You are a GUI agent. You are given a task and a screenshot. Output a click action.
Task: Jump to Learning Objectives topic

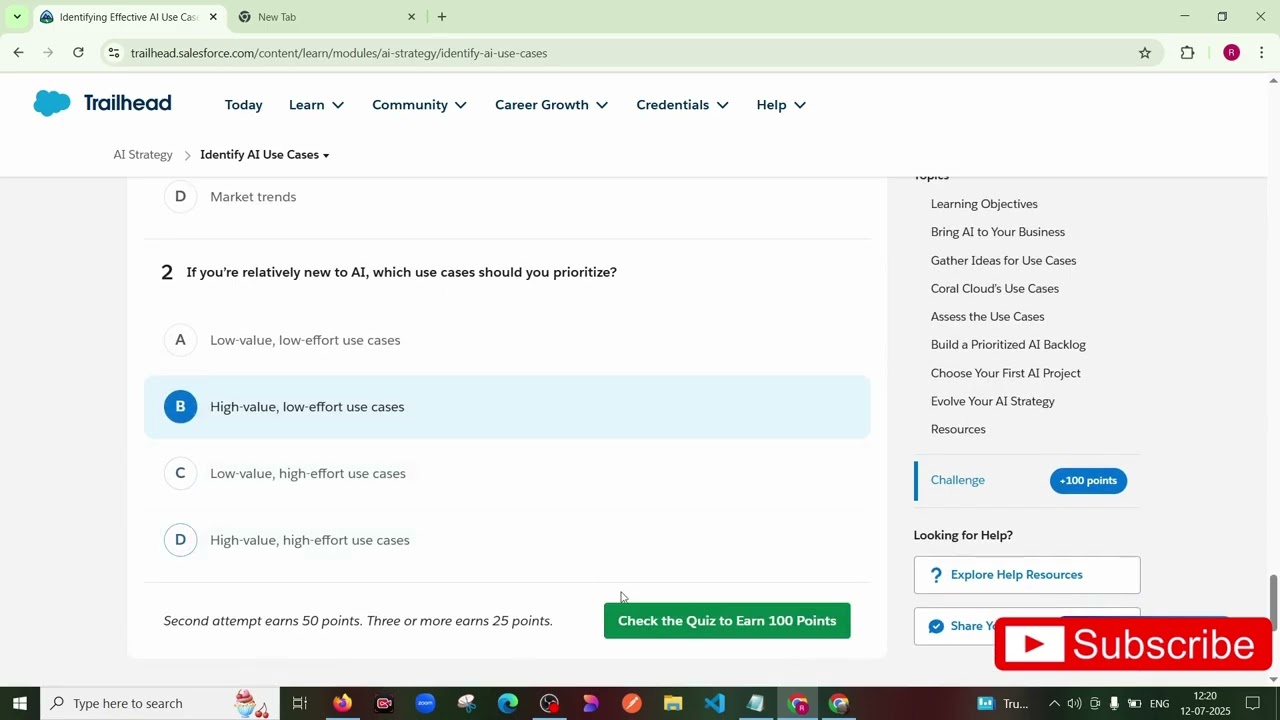pos(984,204)
